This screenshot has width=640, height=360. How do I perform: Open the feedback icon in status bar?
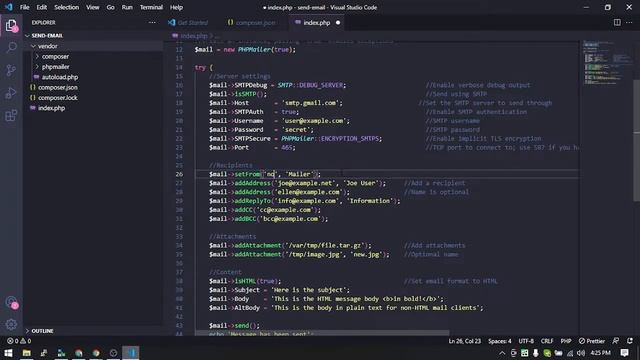pos(616,341)
